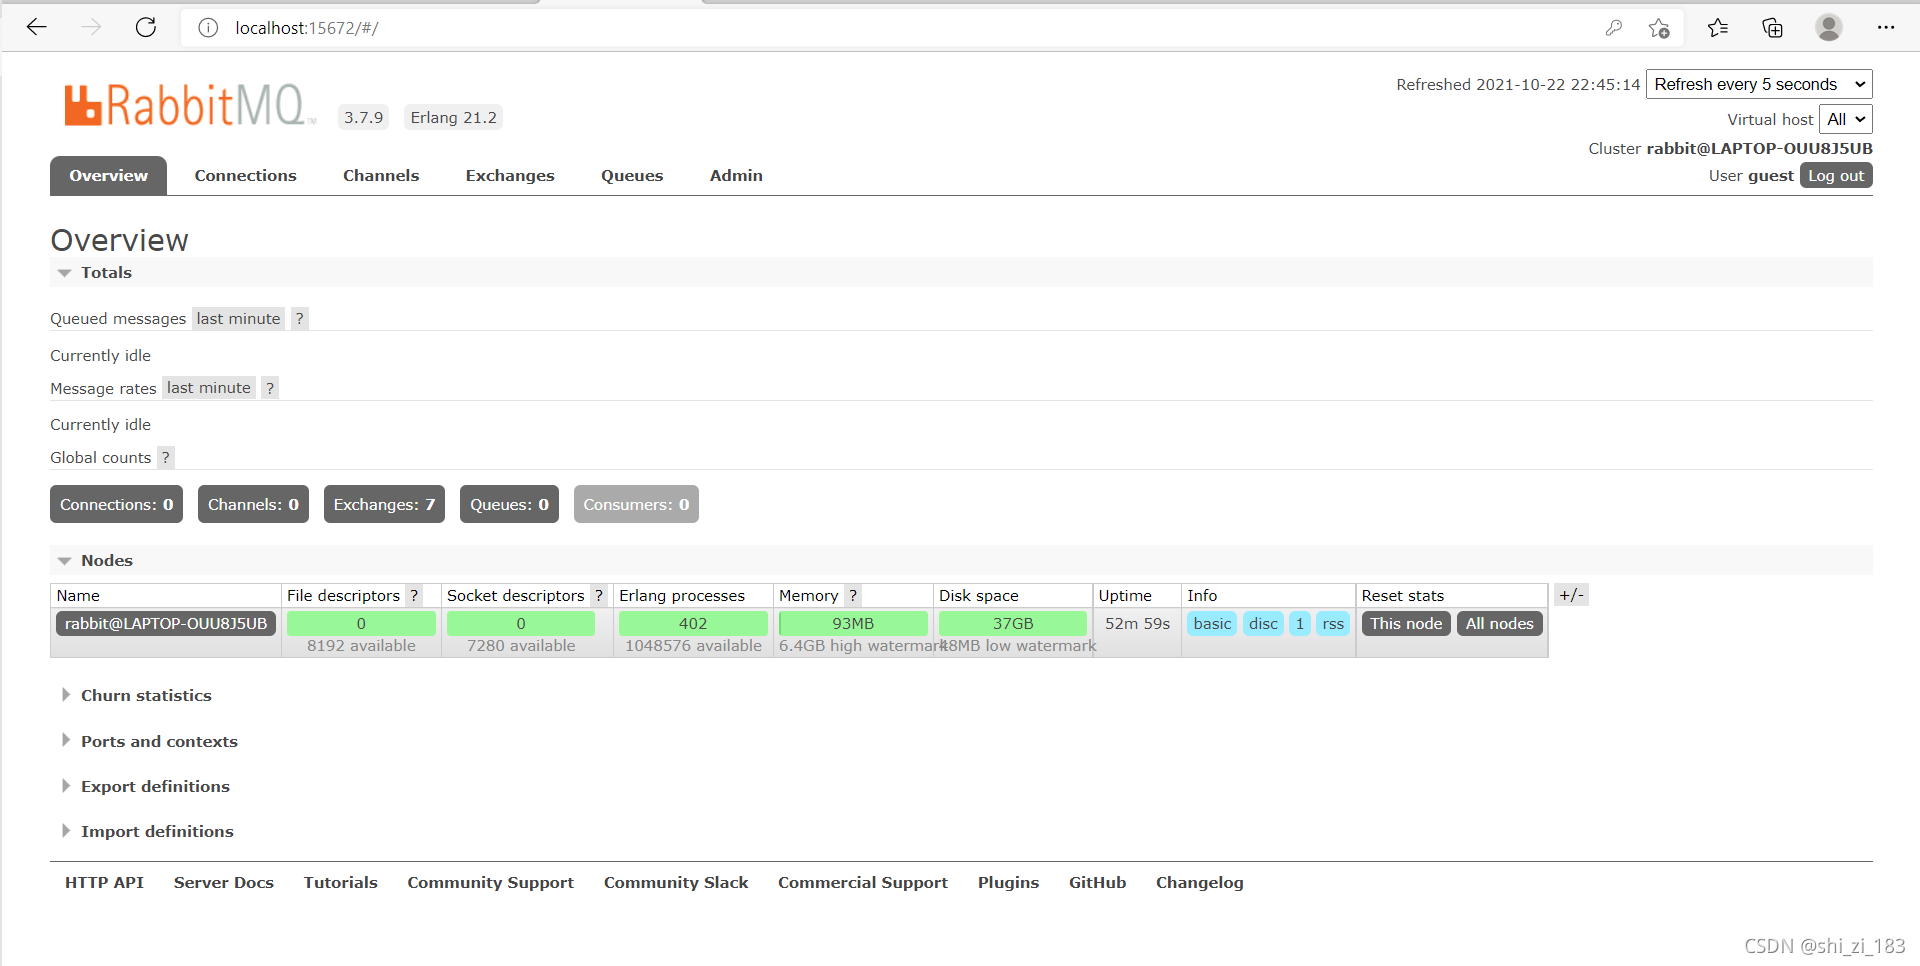Click the disc info tag

pos(1263,623)
